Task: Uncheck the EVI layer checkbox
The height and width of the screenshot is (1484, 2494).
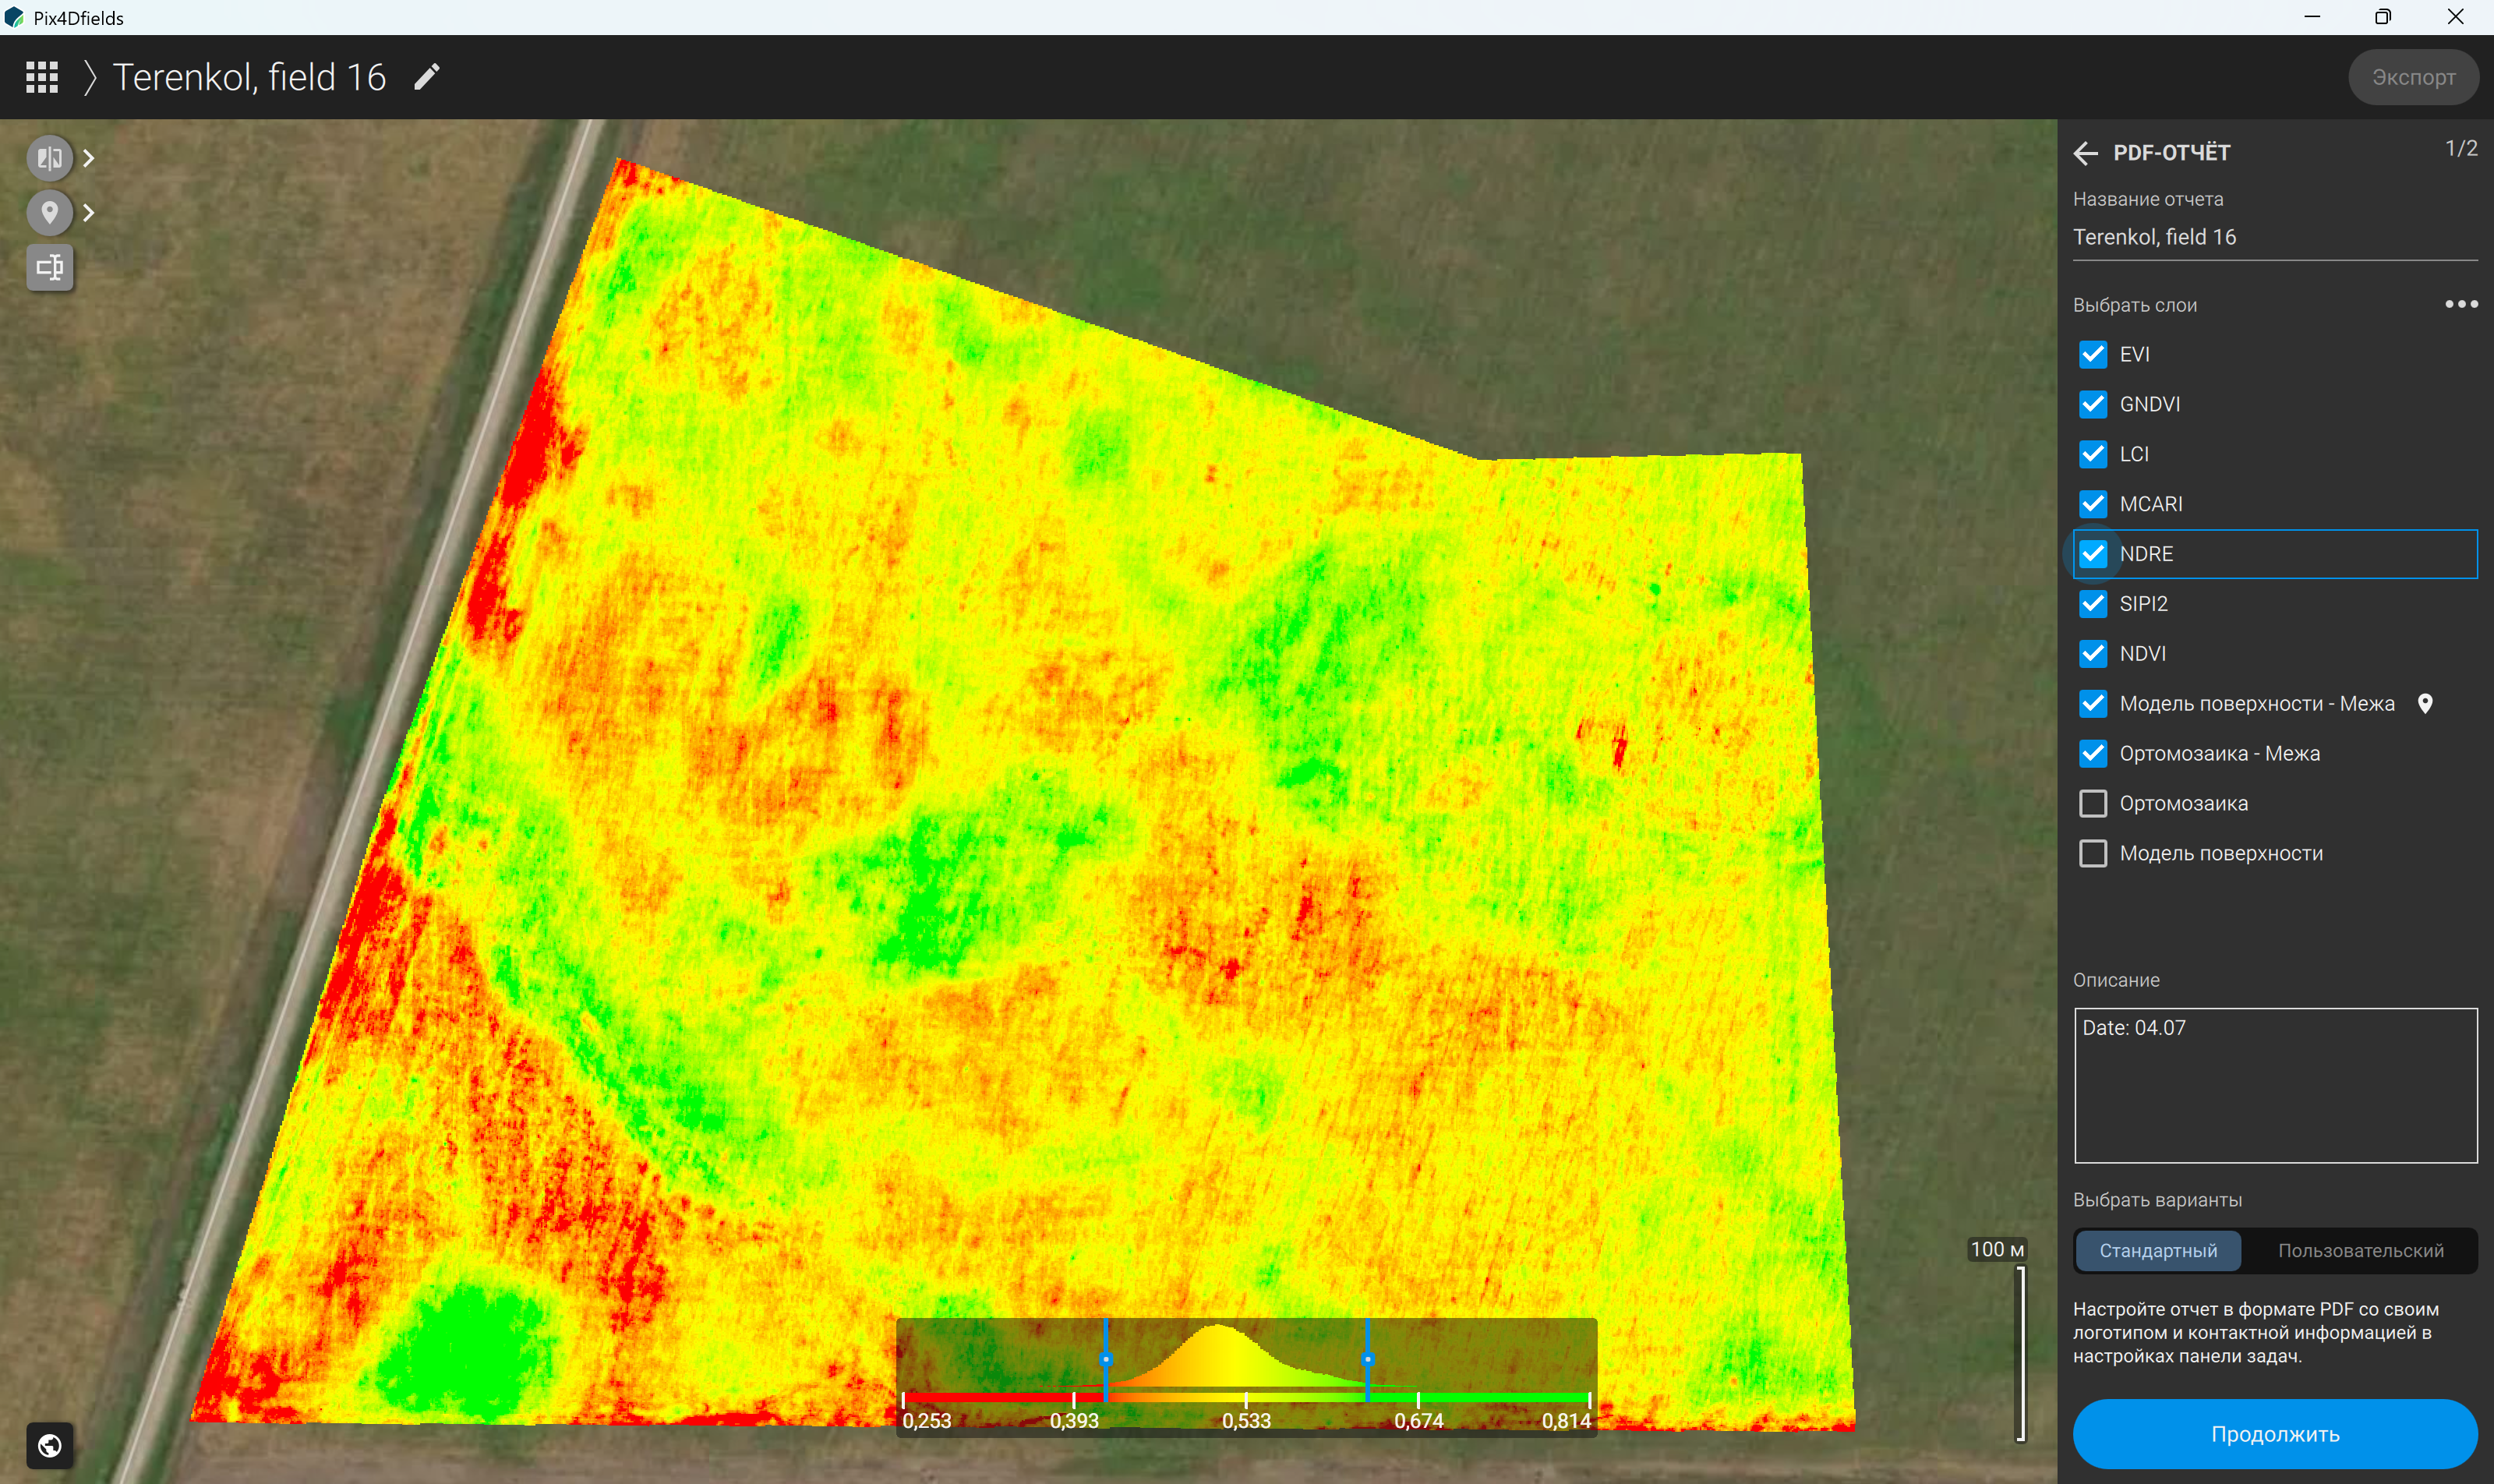Action: pyautogui.click(x=2093, y=354)
